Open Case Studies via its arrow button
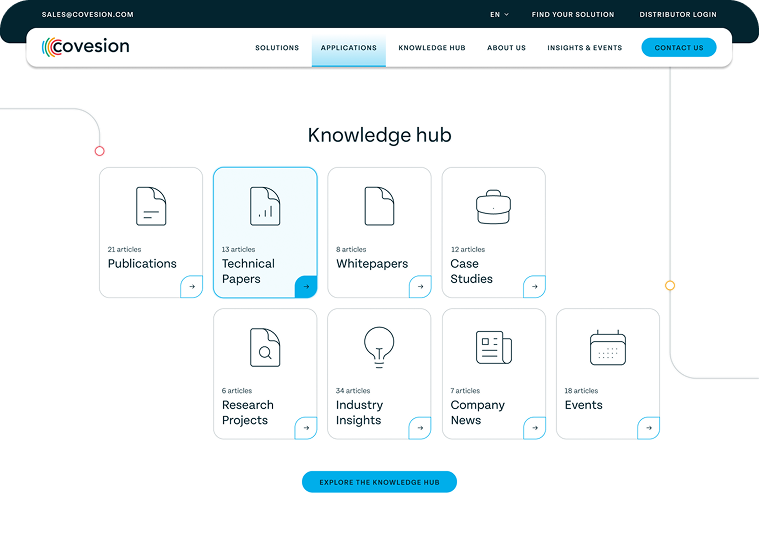759x540 pixels. 534,286
